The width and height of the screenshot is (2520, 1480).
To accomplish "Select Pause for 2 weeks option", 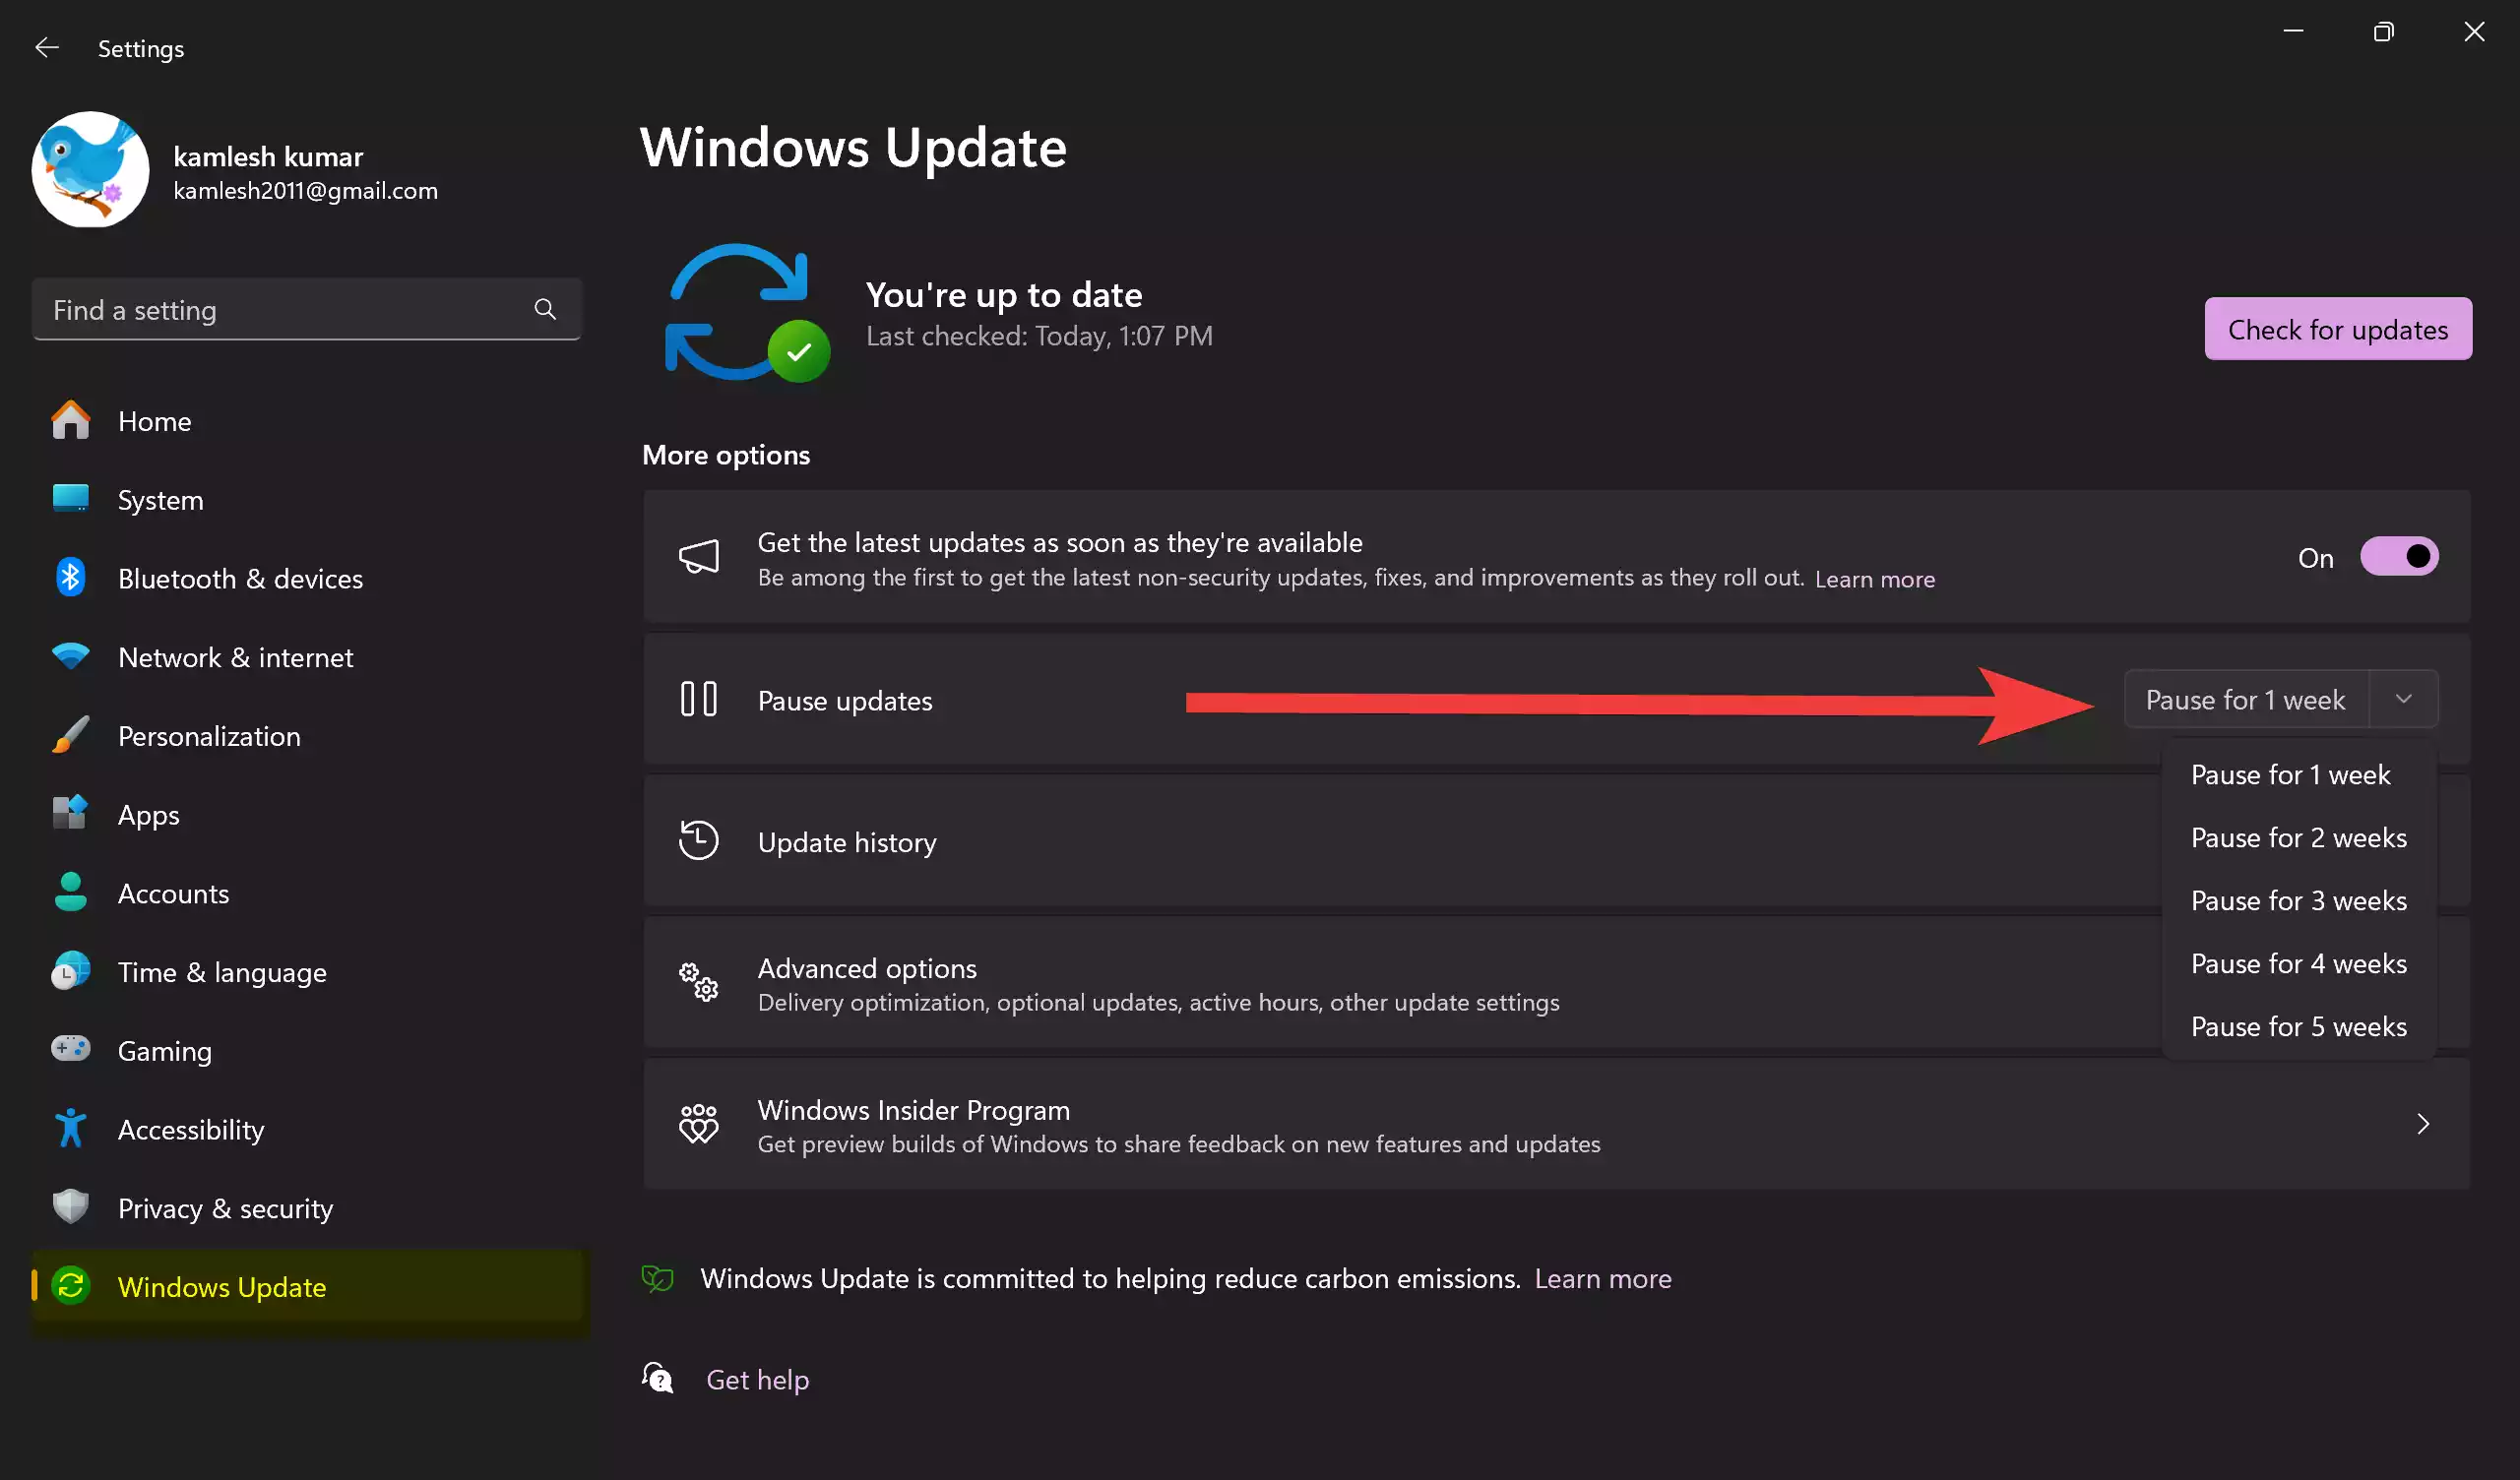I will pyautogui.click(x=2298, y=838).
